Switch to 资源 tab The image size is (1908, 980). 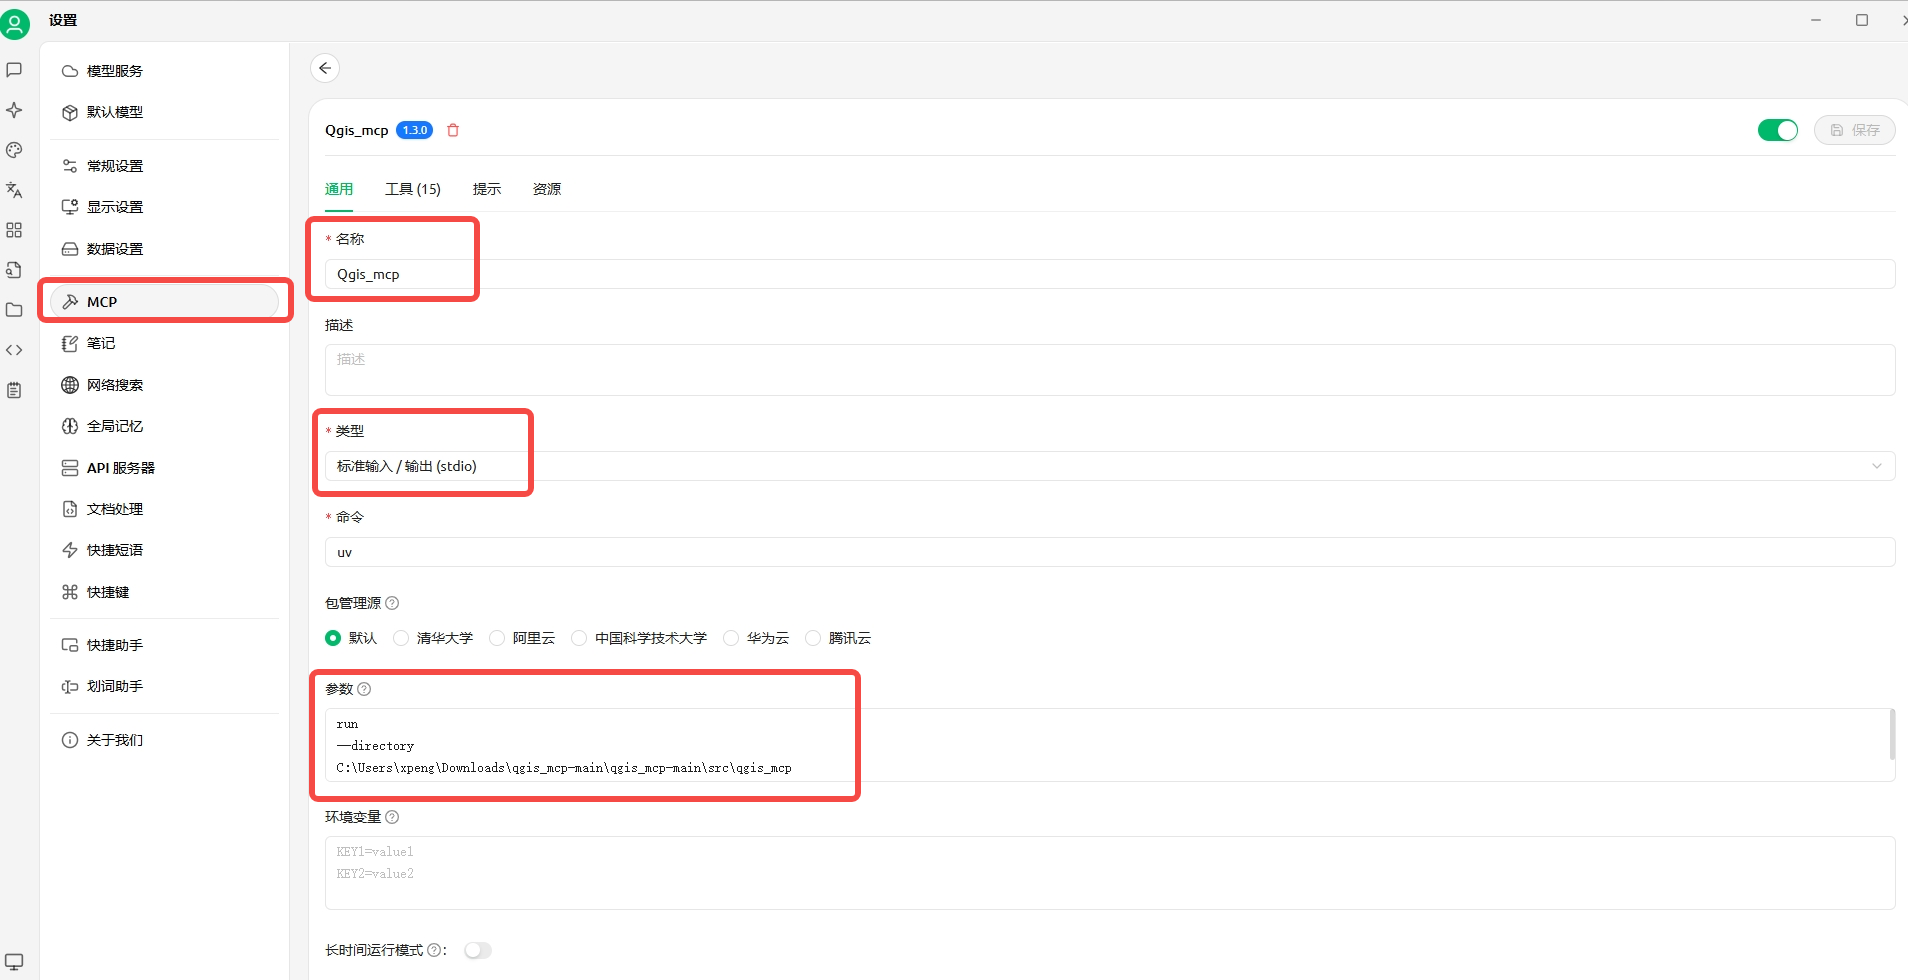[x=547, y=189]
